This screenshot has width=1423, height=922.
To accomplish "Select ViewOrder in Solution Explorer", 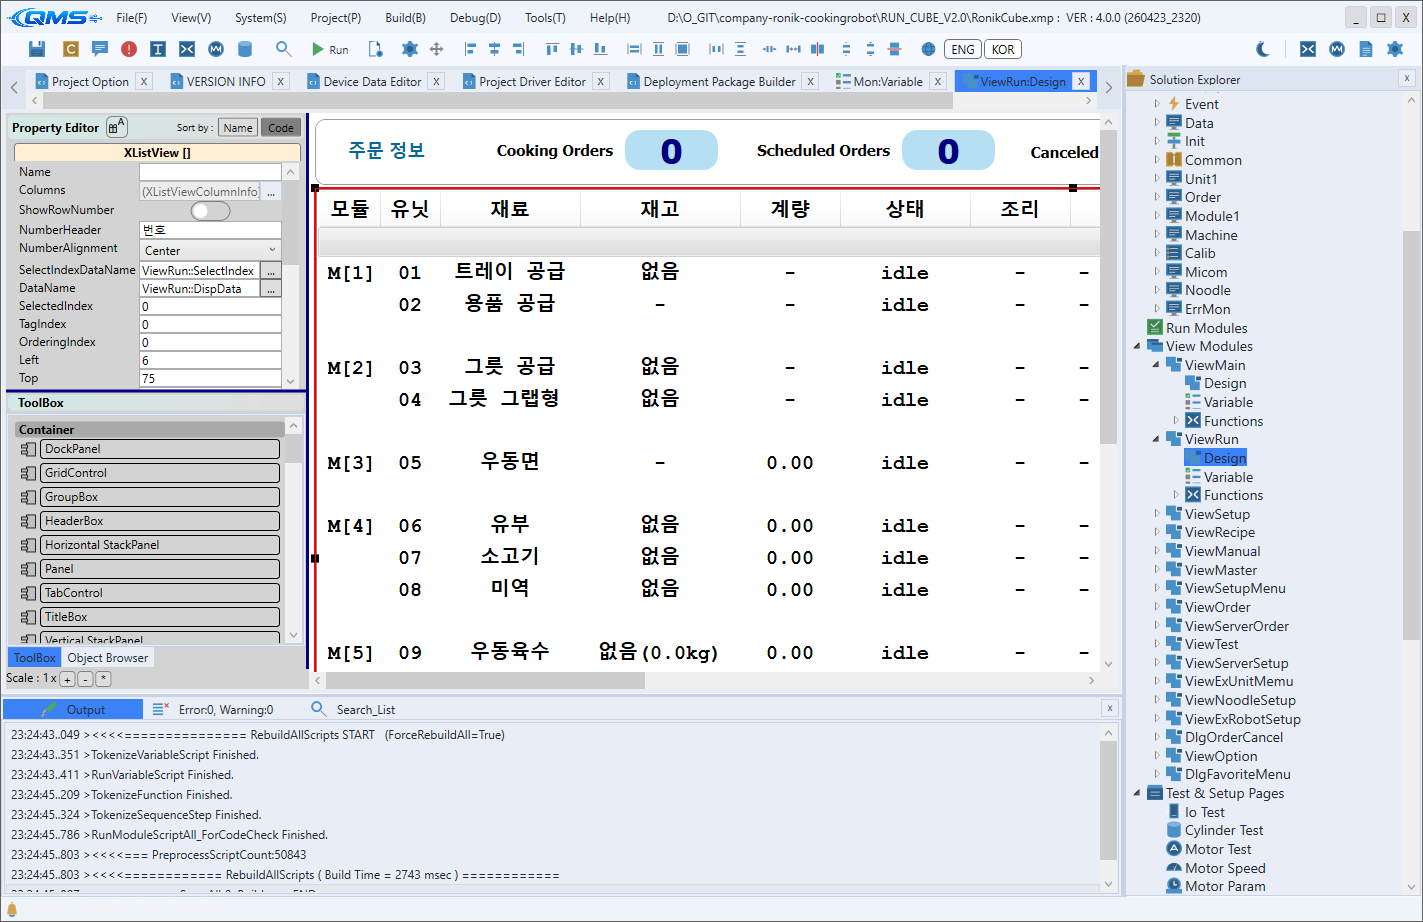I will click(x=1217, y=607).
